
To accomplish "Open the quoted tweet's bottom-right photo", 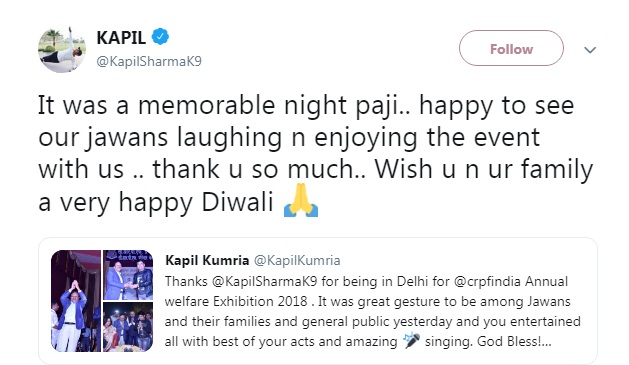I will point(128,327).
